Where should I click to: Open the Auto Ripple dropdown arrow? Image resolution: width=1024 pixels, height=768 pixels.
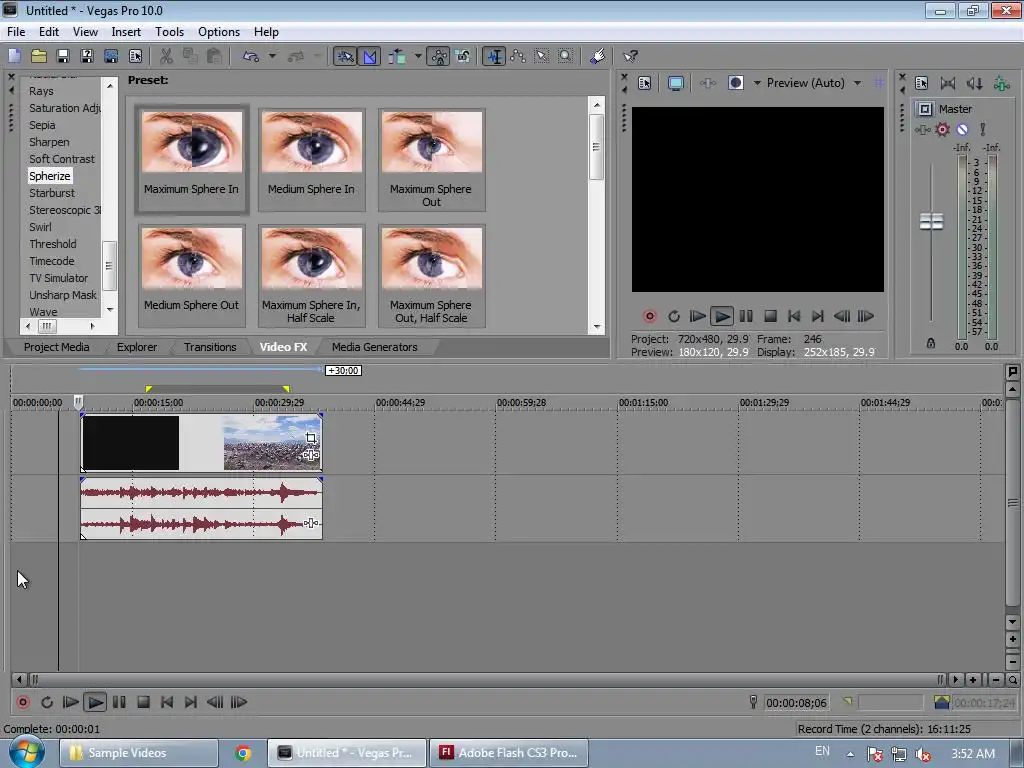point(417,57)
